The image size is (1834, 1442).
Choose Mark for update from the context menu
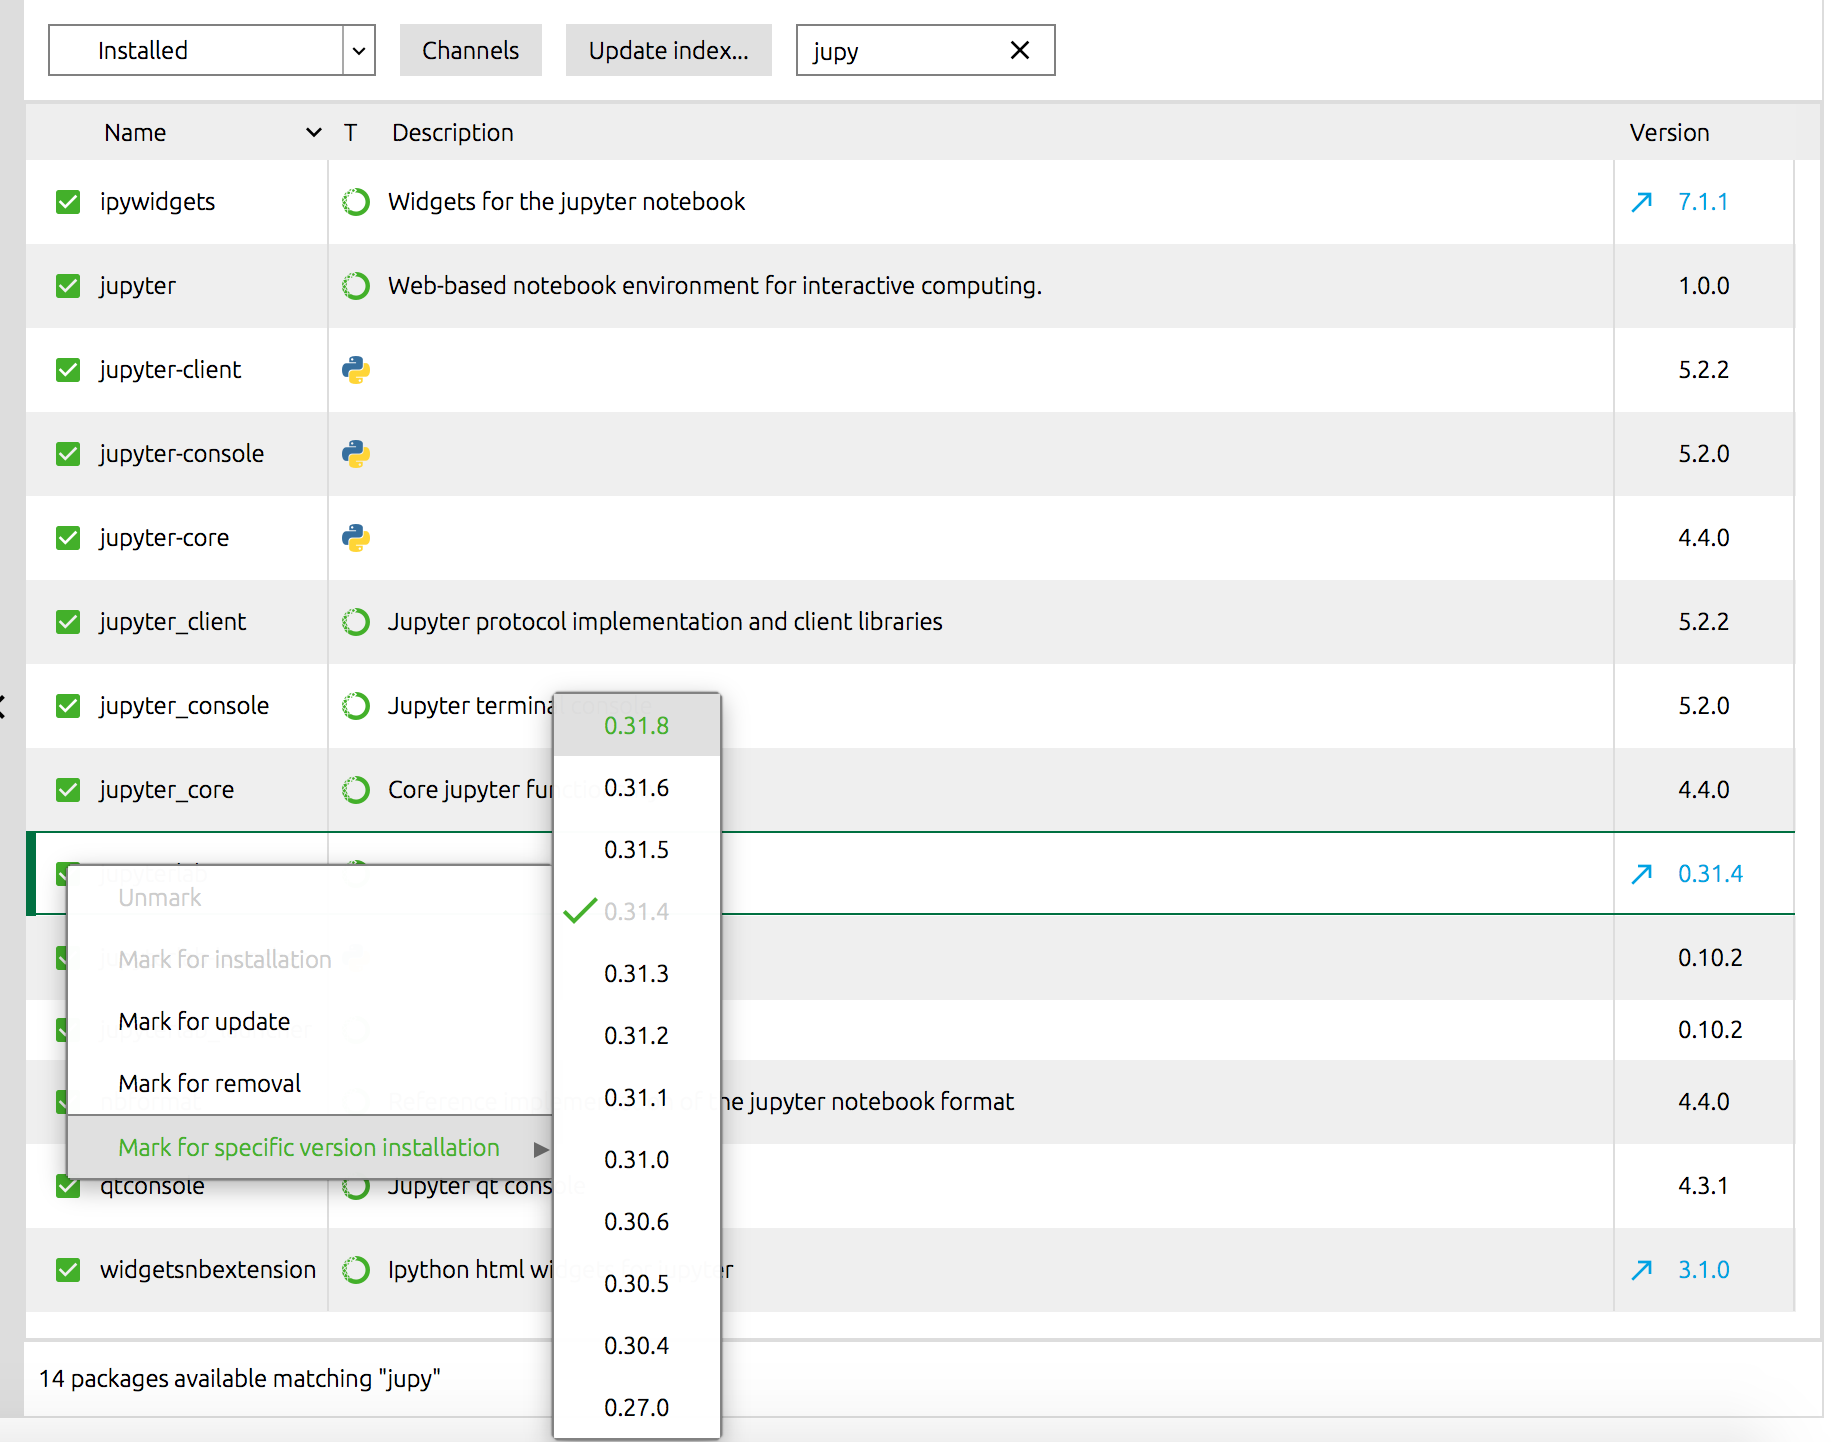[203, 1021]
